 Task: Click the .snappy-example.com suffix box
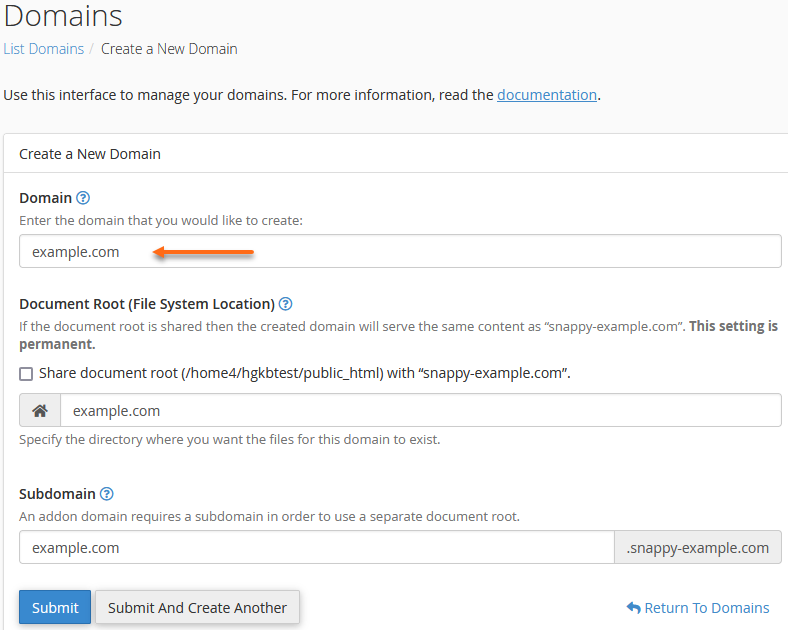pos(697,548)
